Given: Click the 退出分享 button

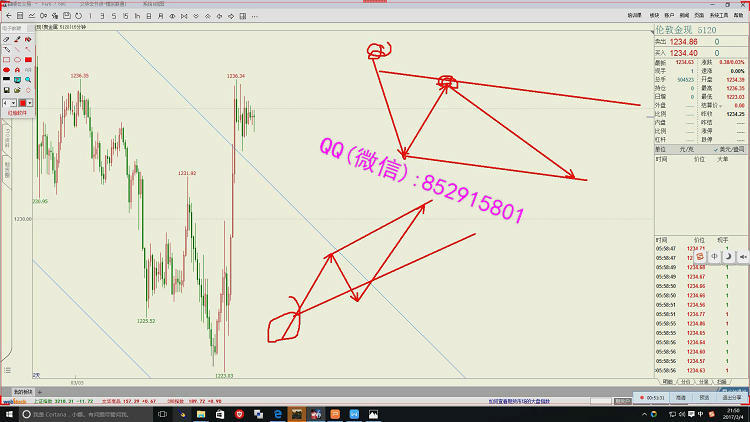Looking at the screenshot, I should point(731,398).
